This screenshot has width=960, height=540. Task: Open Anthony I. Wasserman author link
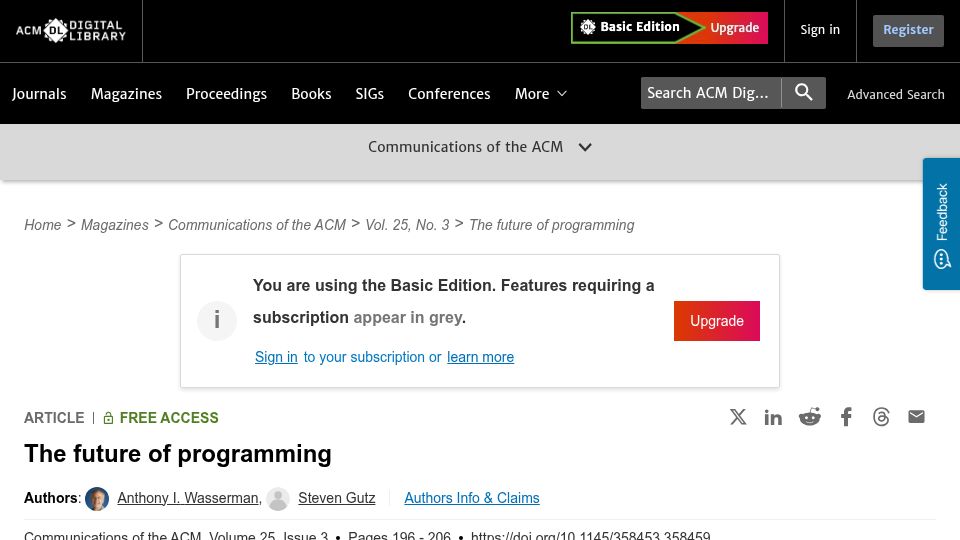pyautogui.click(x=188, y=498)
